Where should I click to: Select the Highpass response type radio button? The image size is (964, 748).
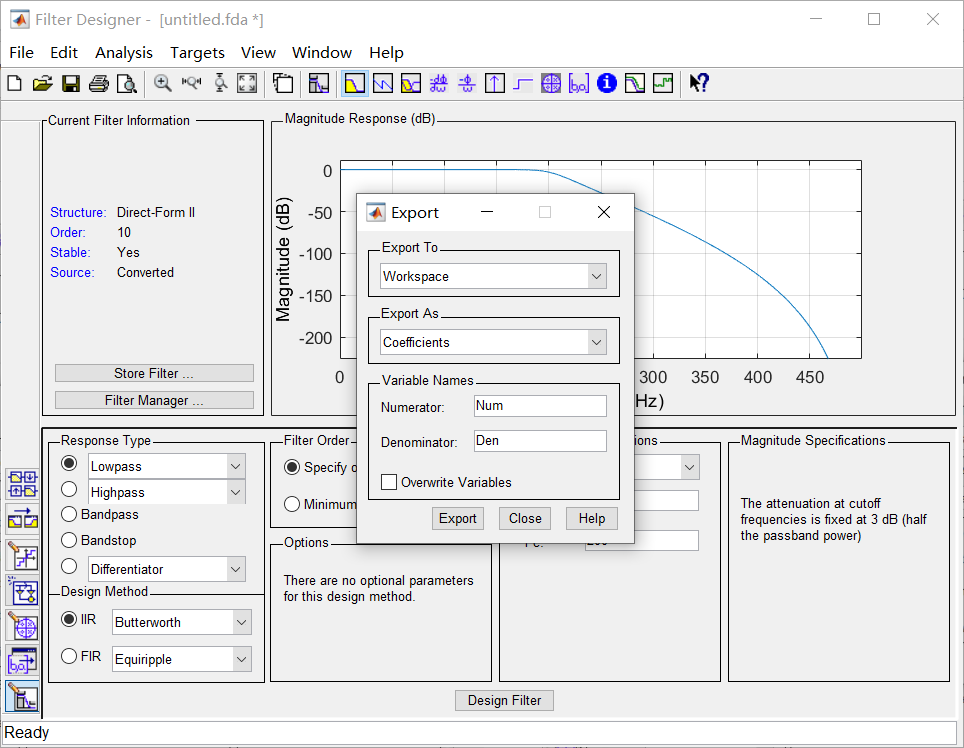(x=69, y=489)
